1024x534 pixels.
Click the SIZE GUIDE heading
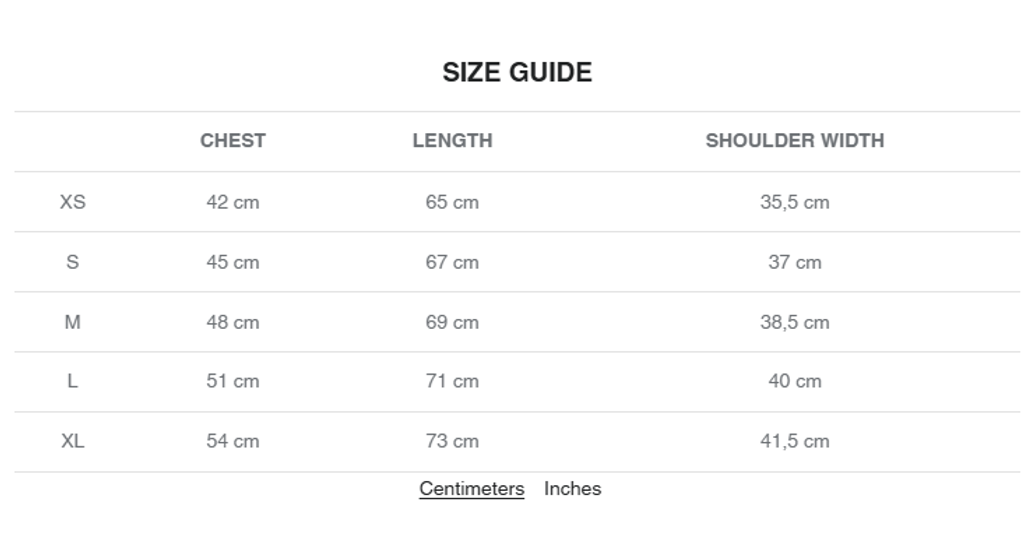517,72
